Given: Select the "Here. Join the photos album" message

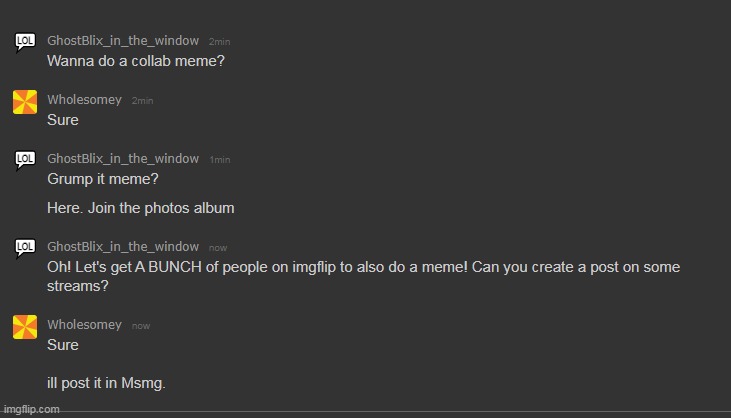Looking at the screenshot, I should pyautogui.click(x=140, y=208).
